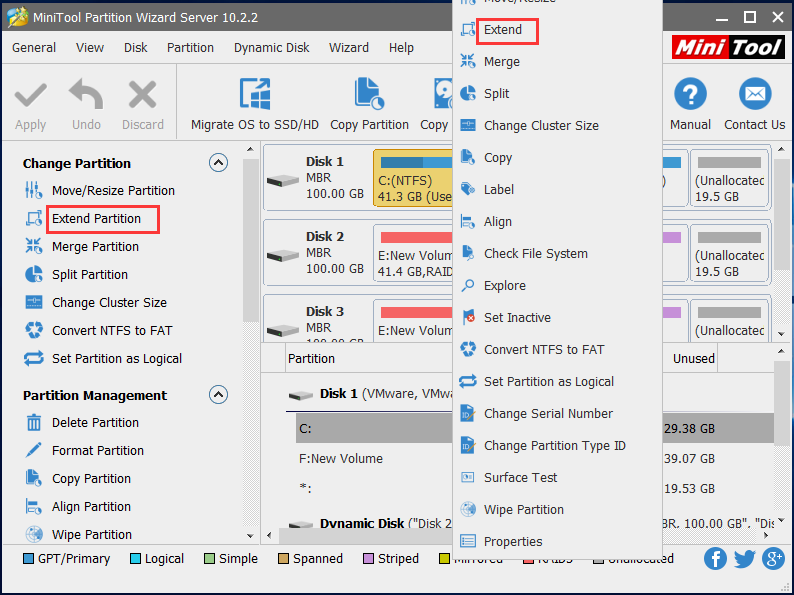Click Format Partition pencil icon
Screen dimensions: 794x595
[x=33, y=450]
